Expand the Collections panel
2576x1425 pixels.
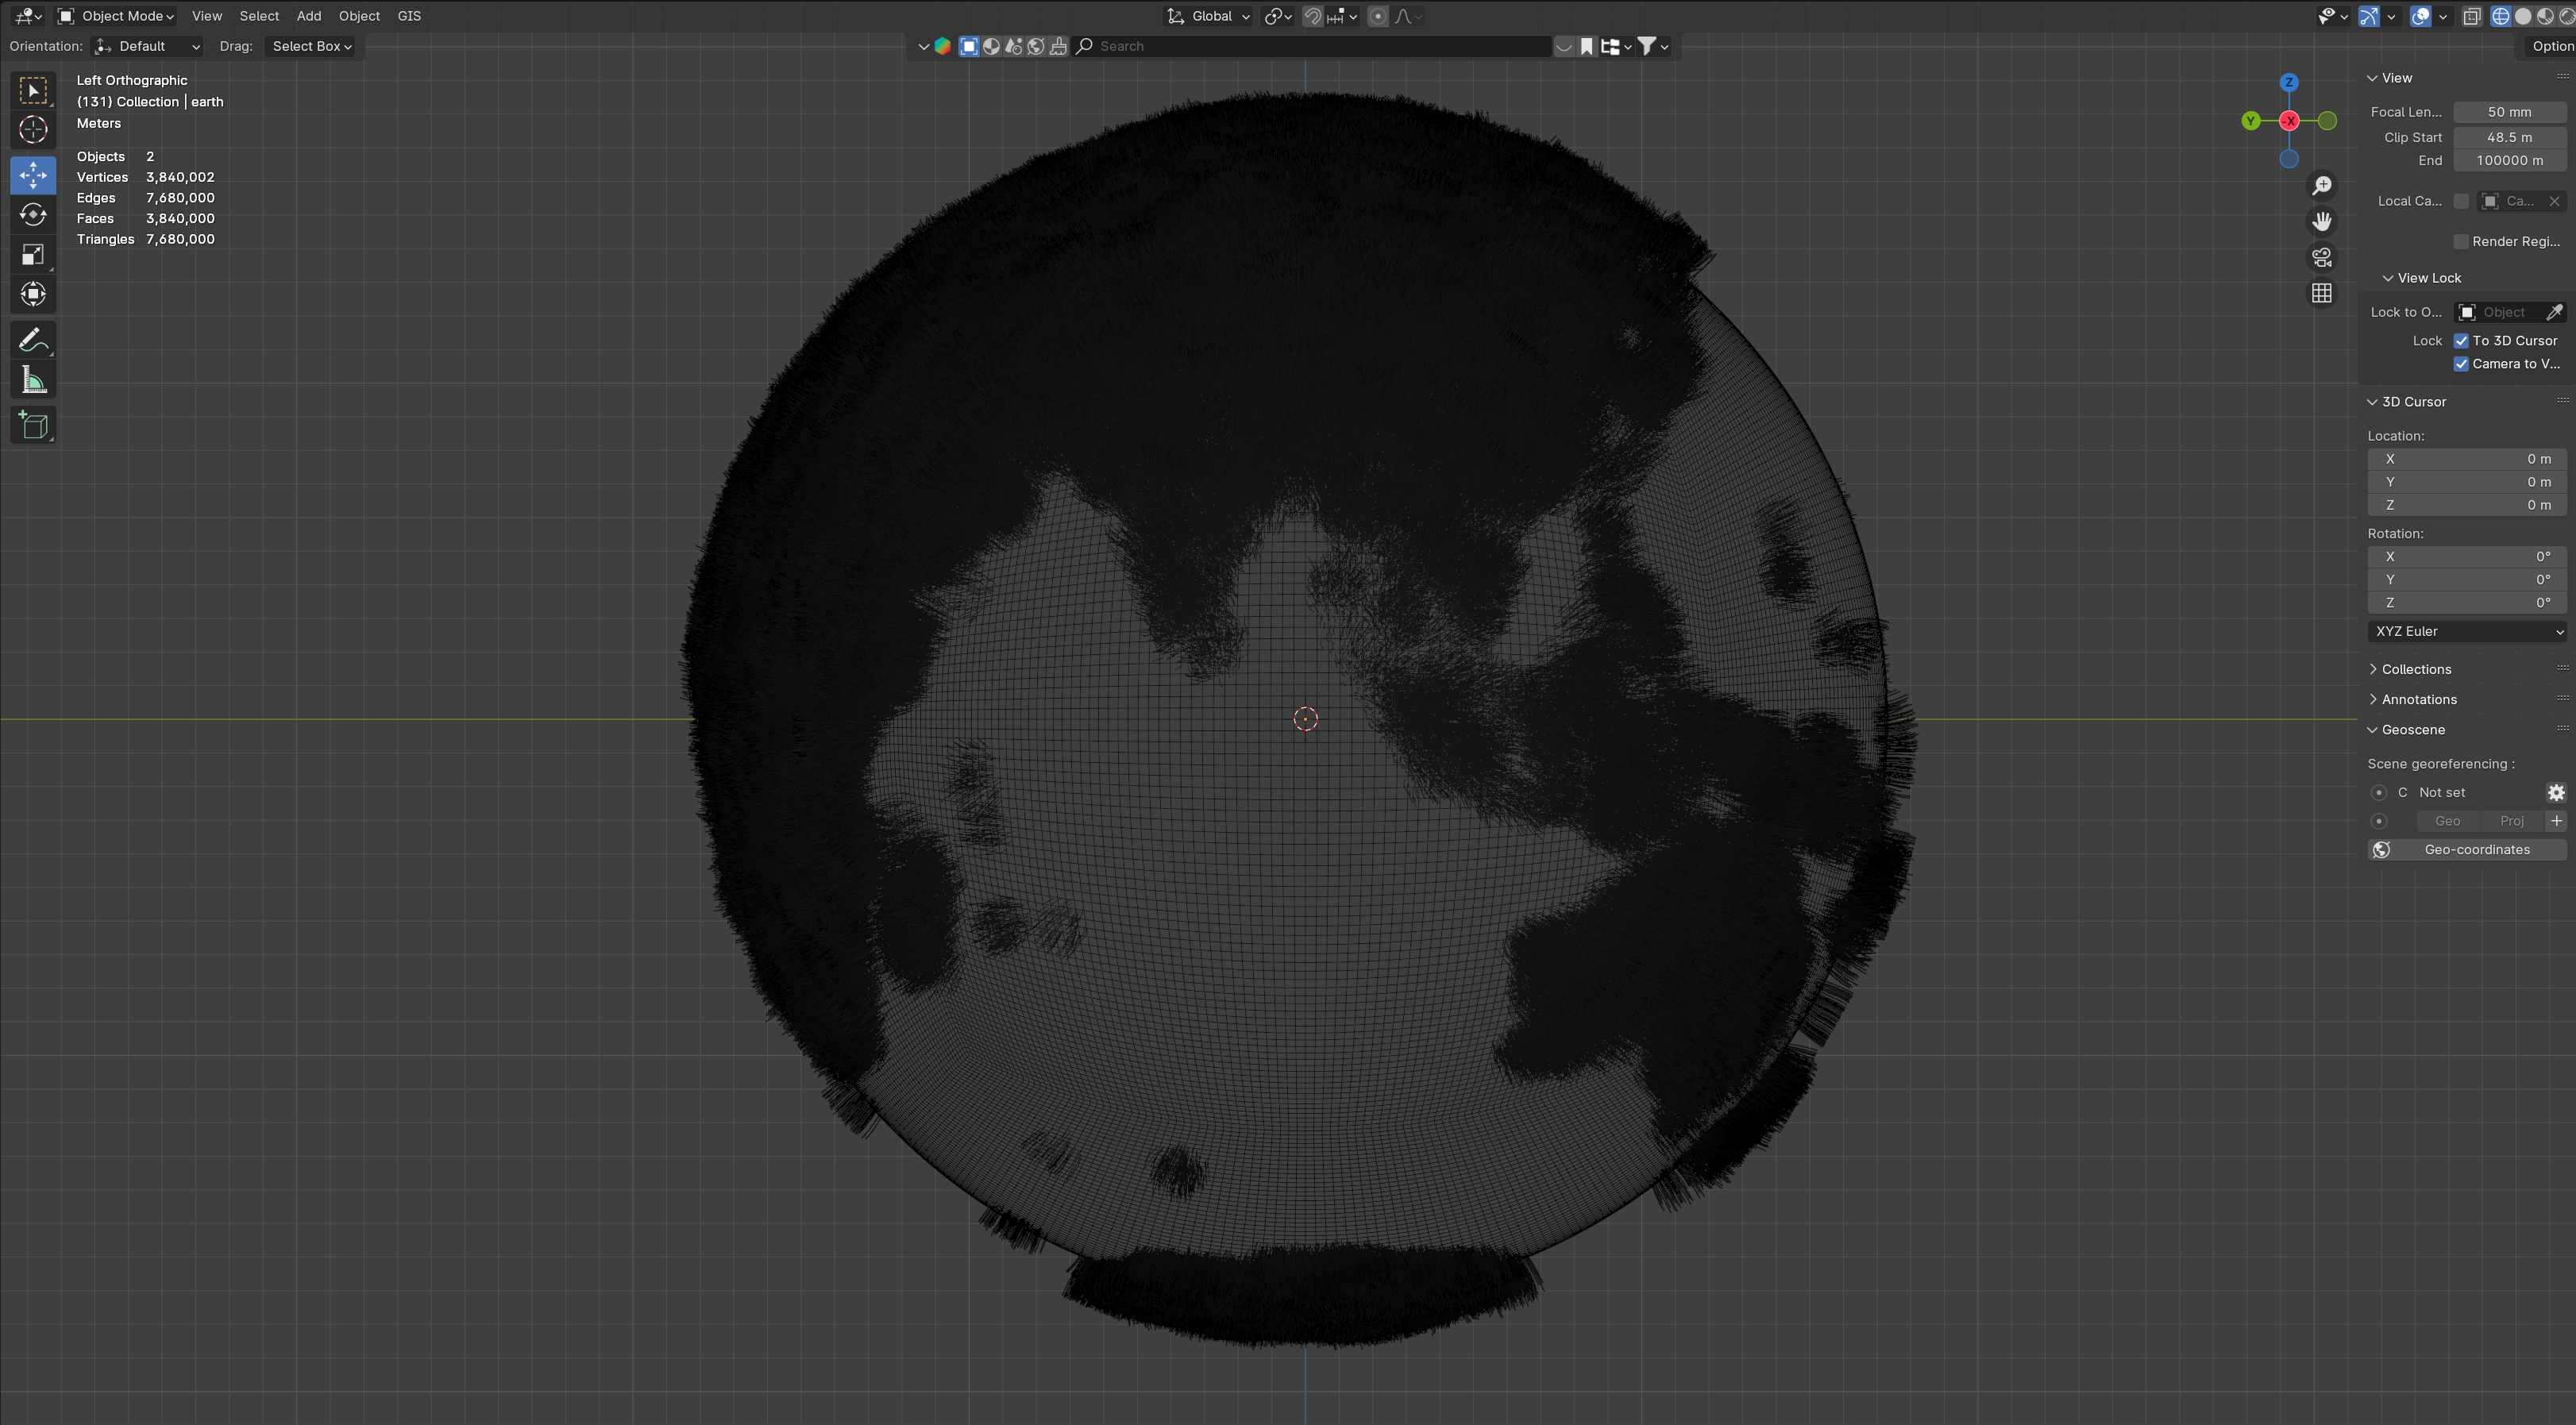[x=2415, y=669]
